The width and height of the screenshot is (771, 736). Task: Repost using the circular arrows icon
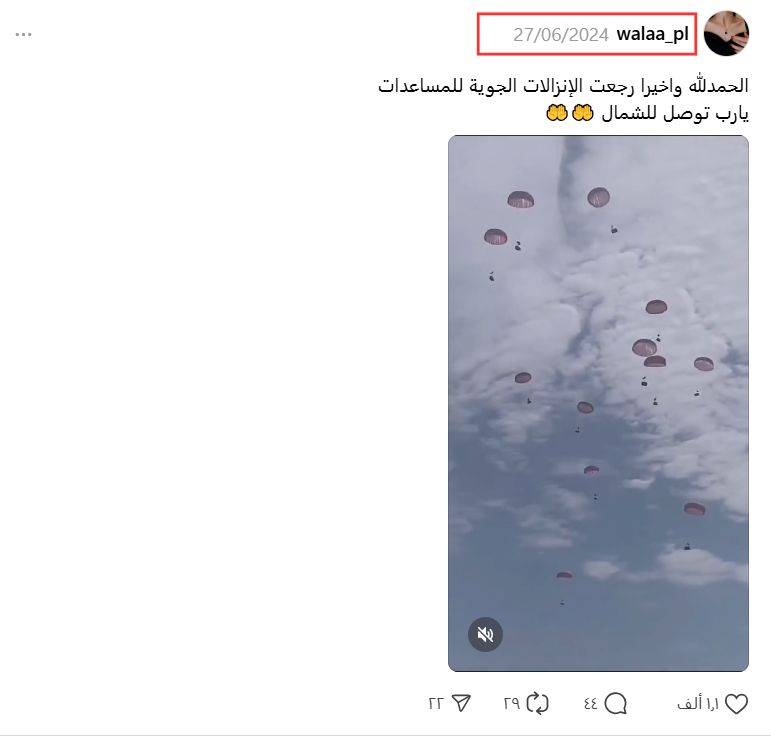pos(537,704)
